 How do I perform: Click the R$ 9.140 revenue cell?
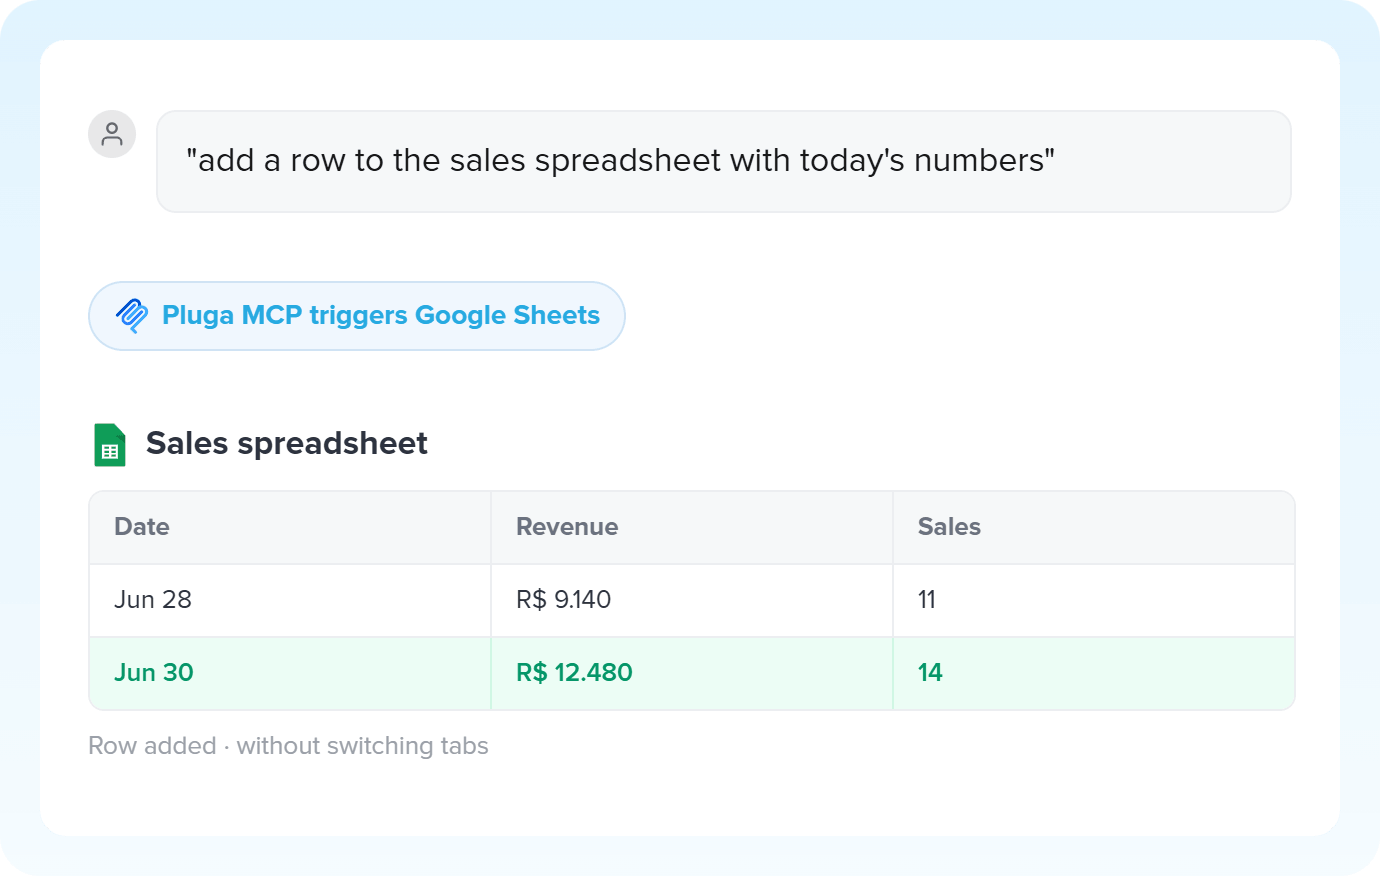click(x=692, y=600)
